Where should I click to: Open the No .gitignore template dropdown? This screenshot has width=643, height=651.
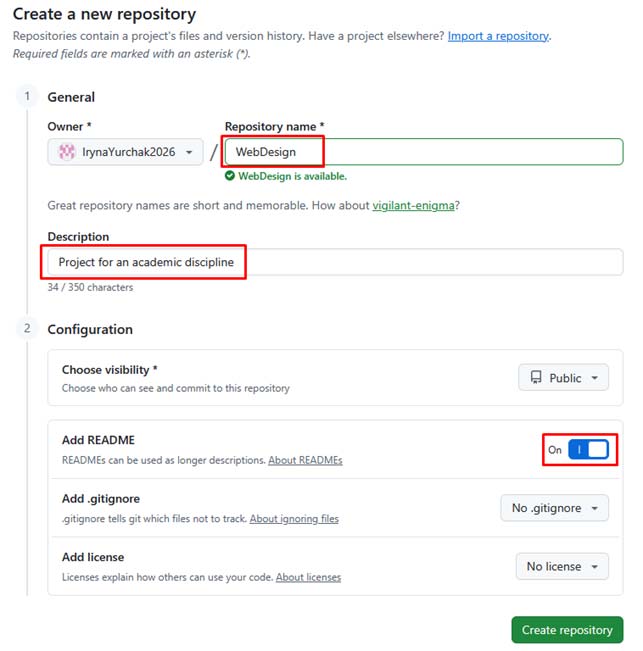pyautogui.click(x=554, y=508)
